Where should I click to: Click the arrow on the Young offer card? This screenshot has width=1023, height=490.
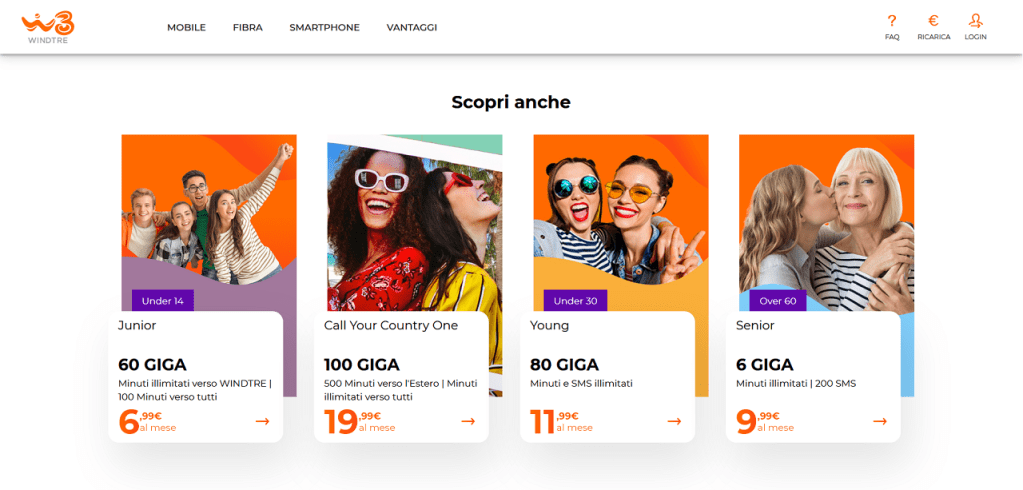point(674,421)
